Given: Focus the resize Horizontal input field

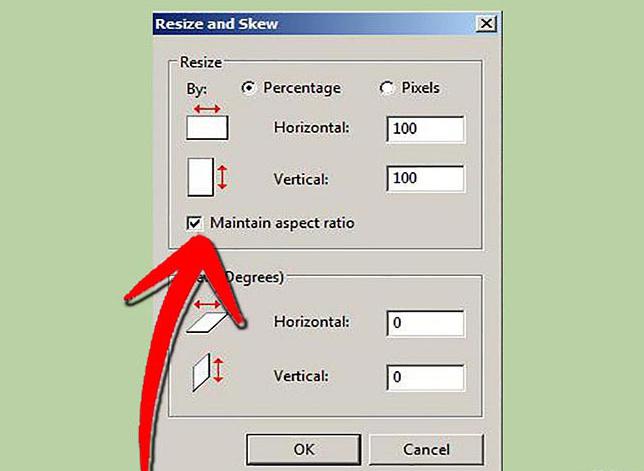Looking at the screenshot, I should (x=426, y=129).
